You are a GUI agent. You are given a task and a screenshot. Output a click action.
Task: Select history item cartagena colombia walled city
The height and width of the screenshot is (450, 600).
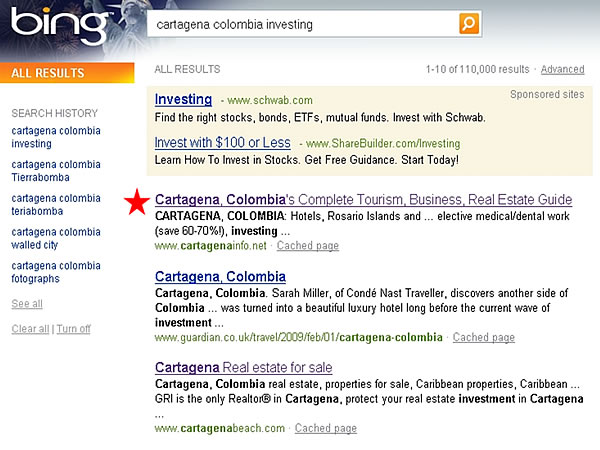coord(56,239)
